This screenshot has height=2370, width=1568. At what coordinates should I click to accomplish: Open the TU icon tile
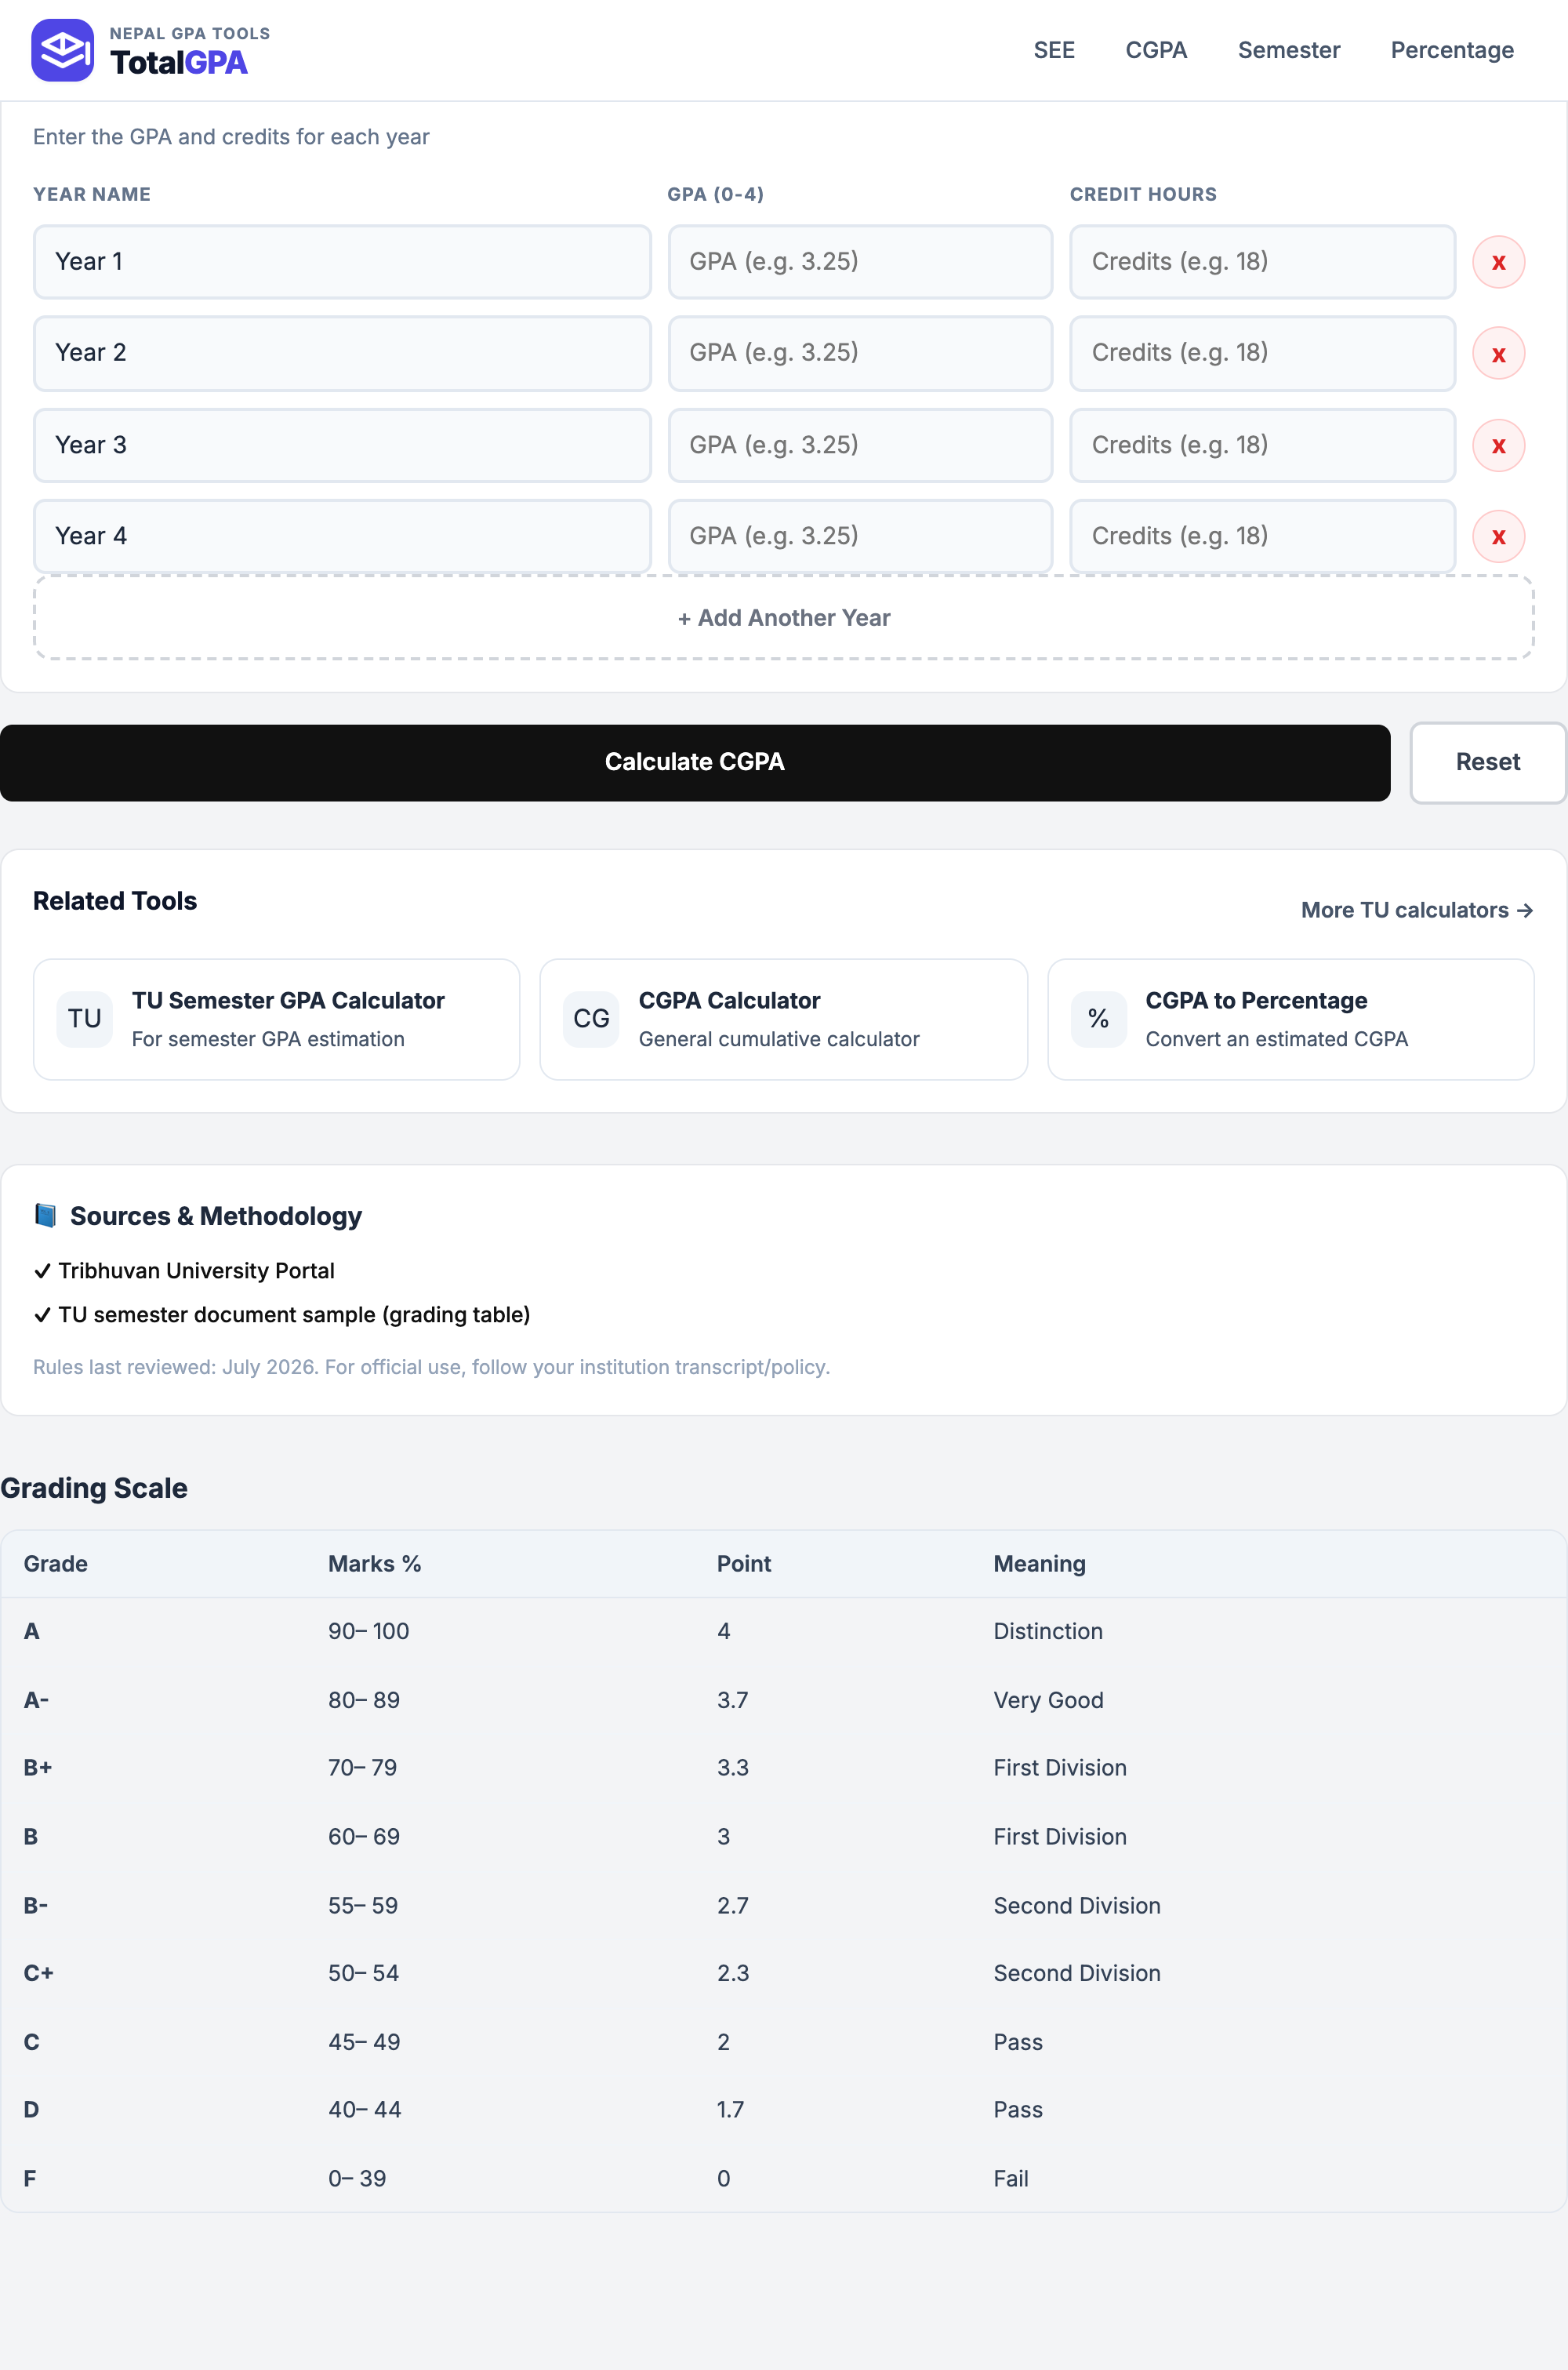[85, 1019]
